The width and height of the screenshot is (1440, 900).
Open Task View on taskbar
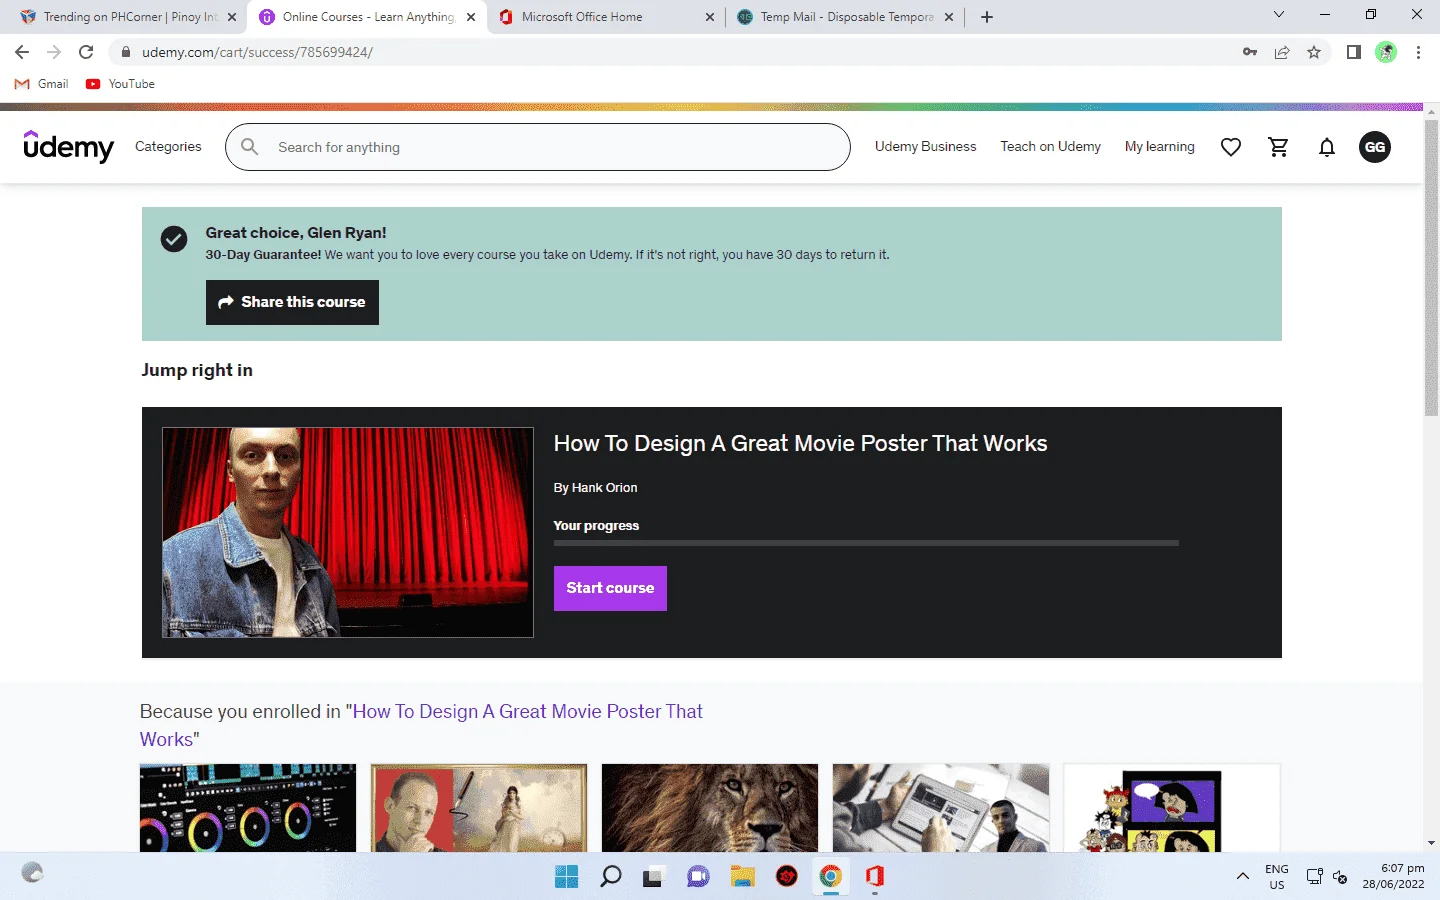click(x=653, y=877)
